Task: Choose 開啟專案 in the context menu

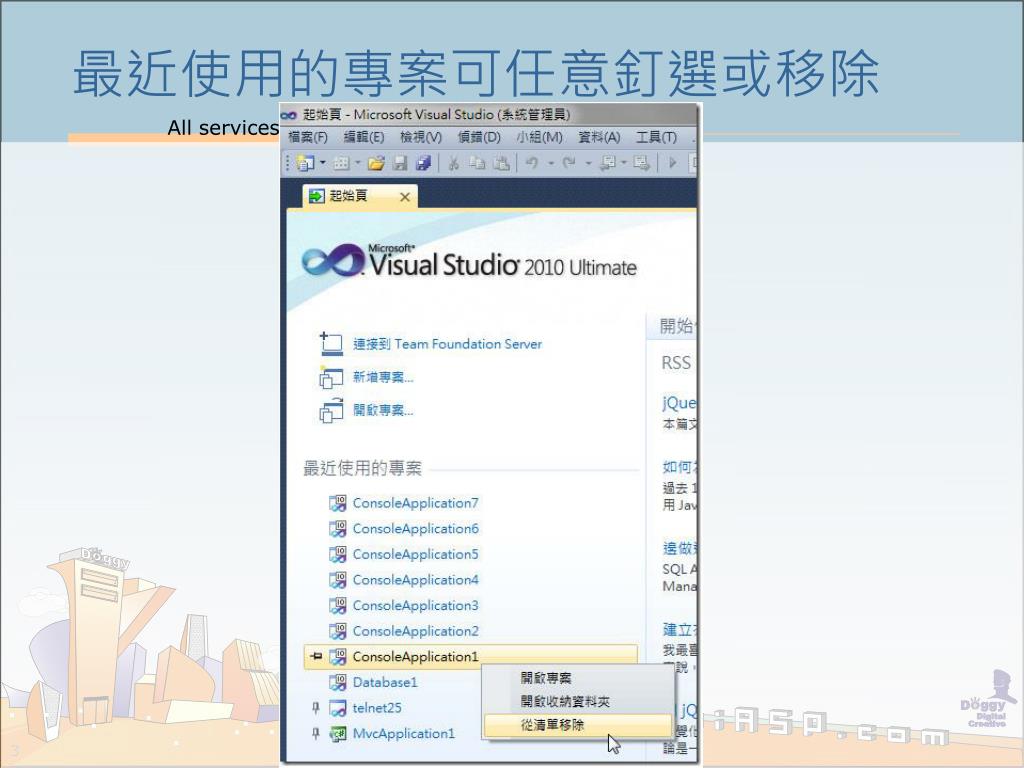Action: (578, 678)
